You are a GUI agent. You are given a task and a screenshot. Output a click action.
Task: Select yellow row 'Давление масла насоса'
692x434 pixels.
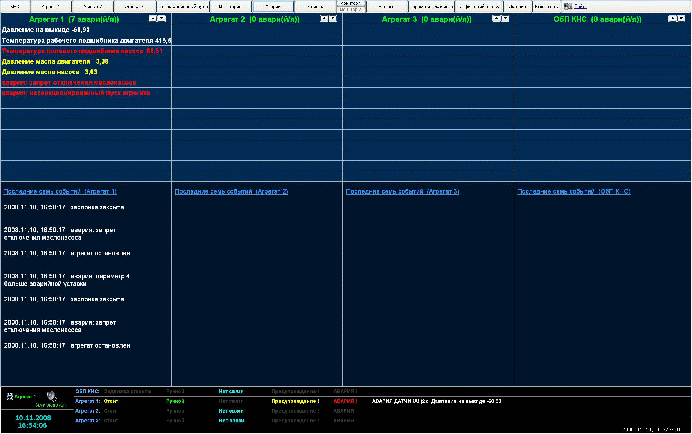(x=49, y=72)
